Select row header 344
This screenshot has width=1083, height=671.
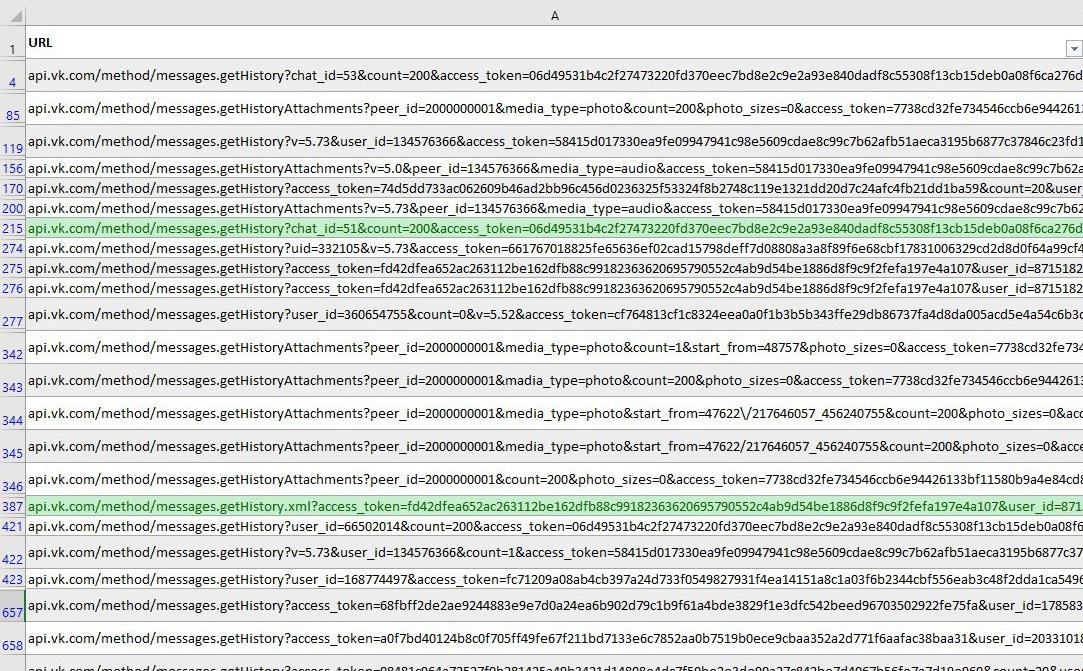(12, 414)
